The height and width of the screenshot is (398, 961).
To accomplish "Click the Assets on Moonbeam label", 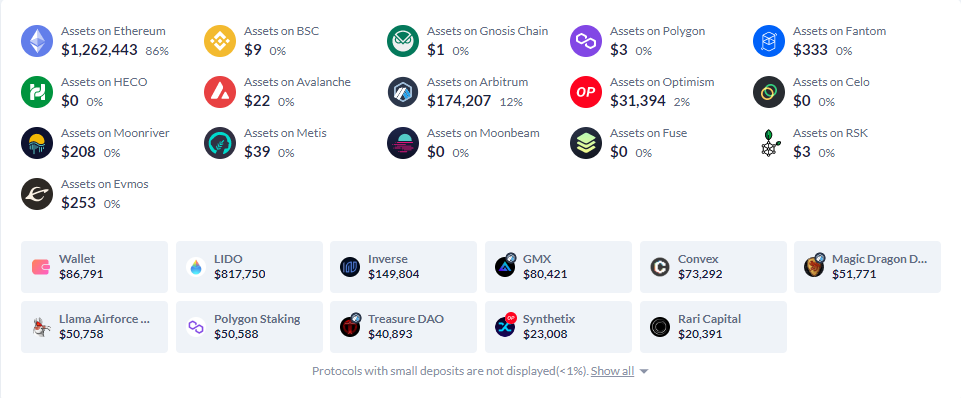I will click(483, 133).
